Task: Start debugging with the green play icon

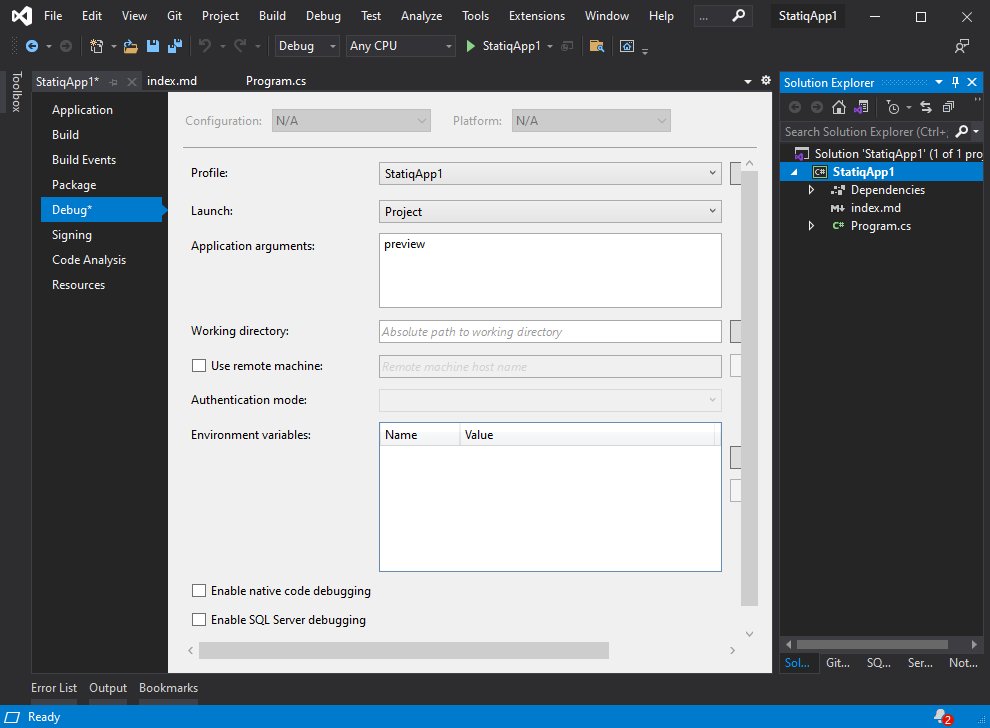Action: pyautogui.click(x=470, y=46)
